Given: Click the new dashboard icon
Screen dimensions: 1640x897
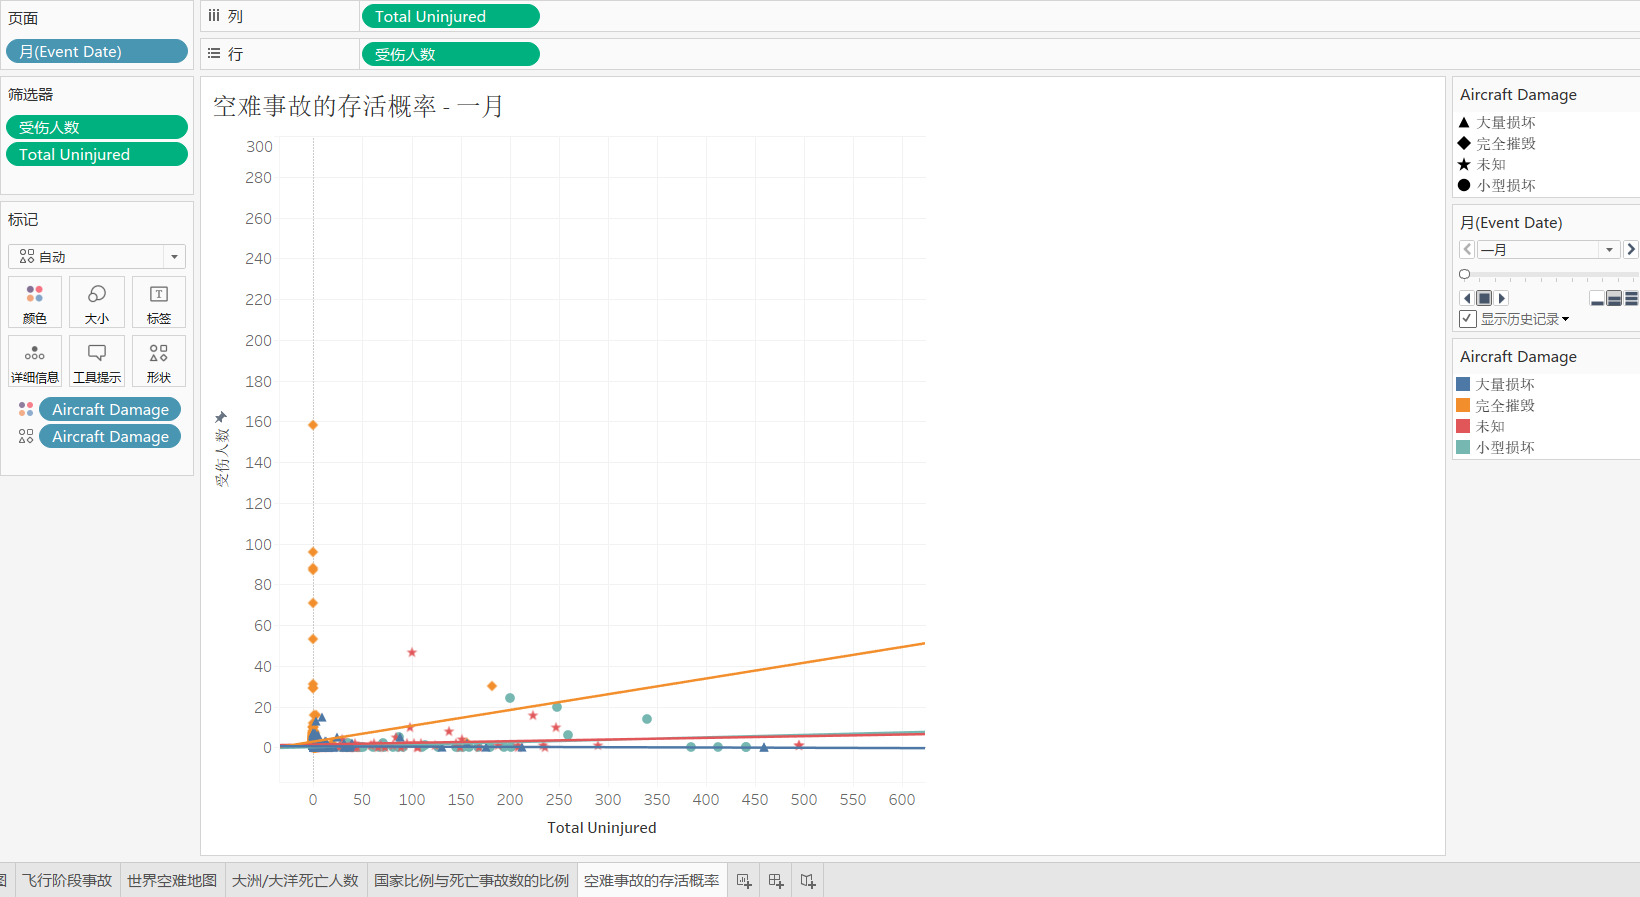Looking at the screenshot, I should 776,881.
